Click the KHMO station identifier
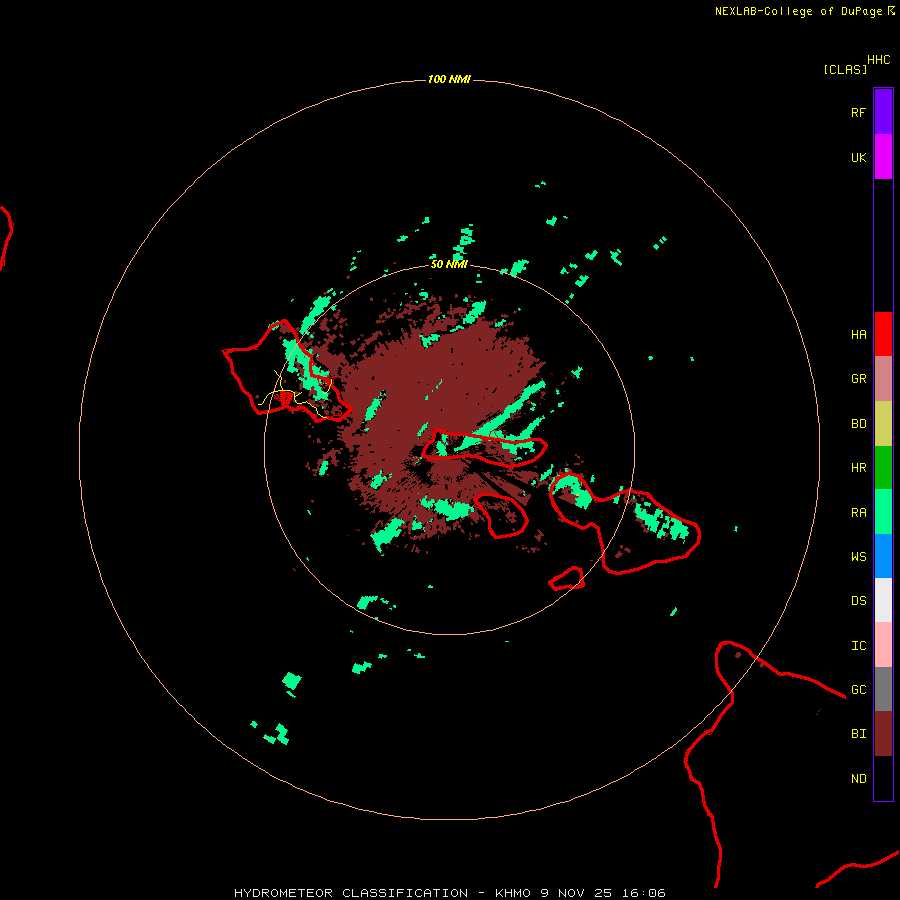This screenshot has height=900, width=900. tap(513, 893)
